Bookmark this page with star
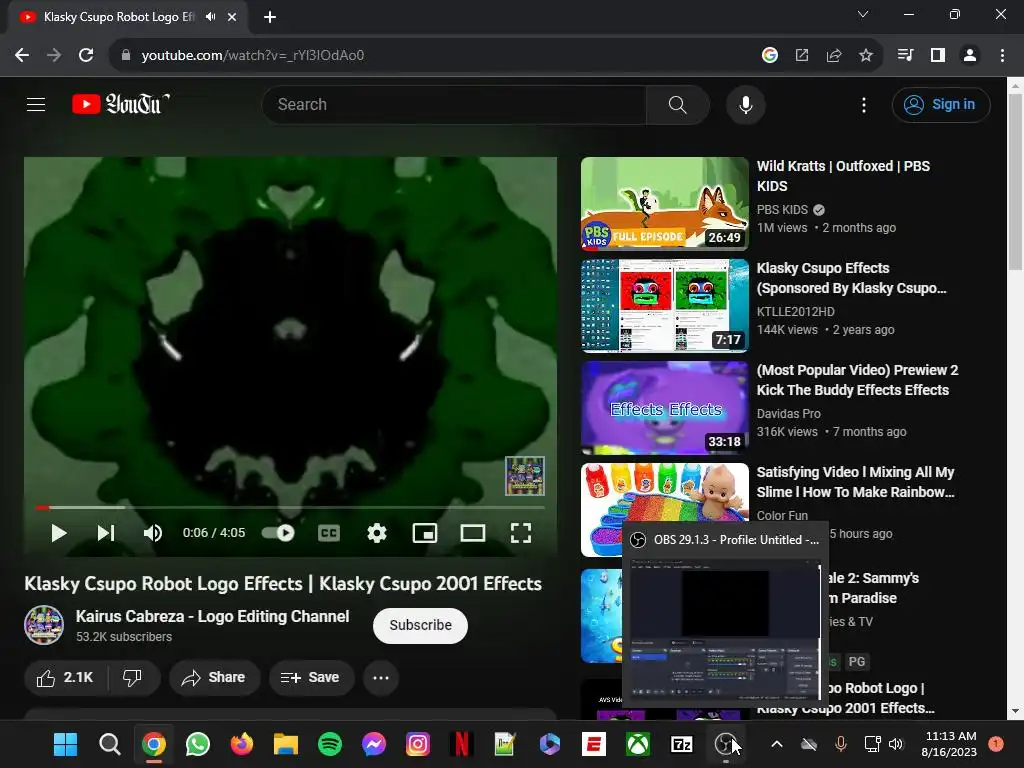The image size is (1024, 768). click(865, 55)
